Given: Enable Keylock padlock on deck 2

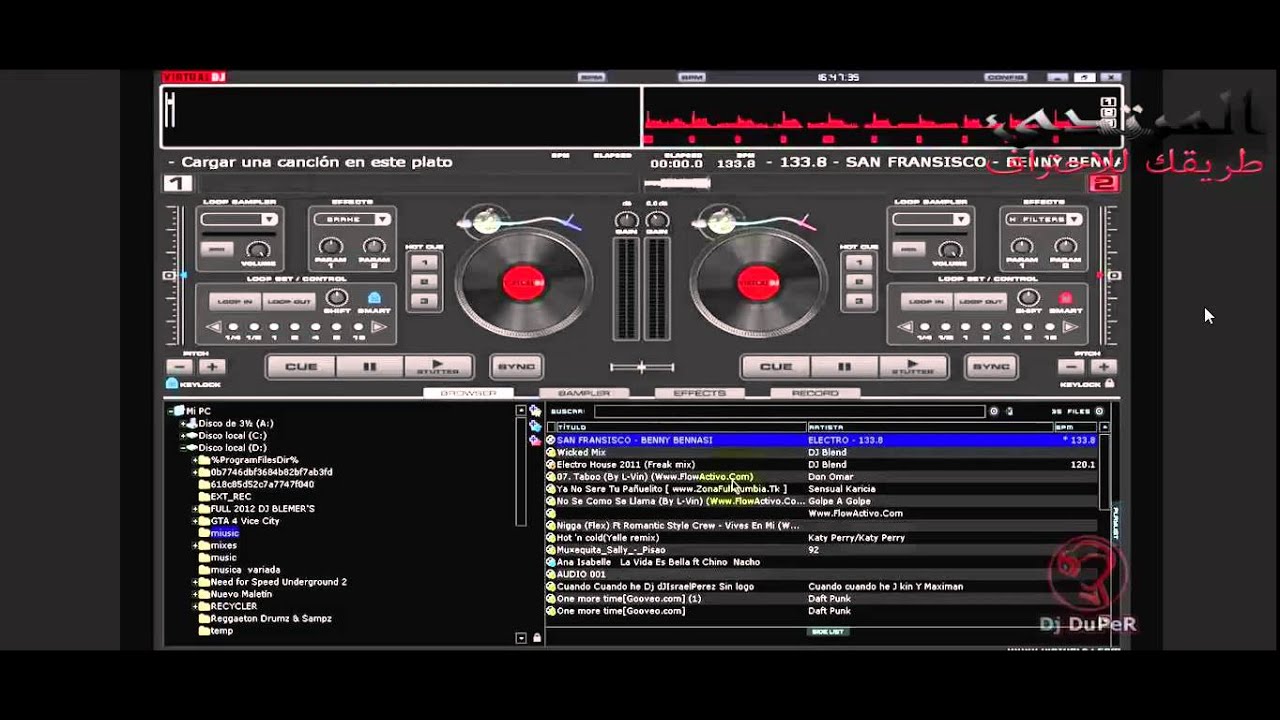Looking at the screenshot, I should 1109,383.
